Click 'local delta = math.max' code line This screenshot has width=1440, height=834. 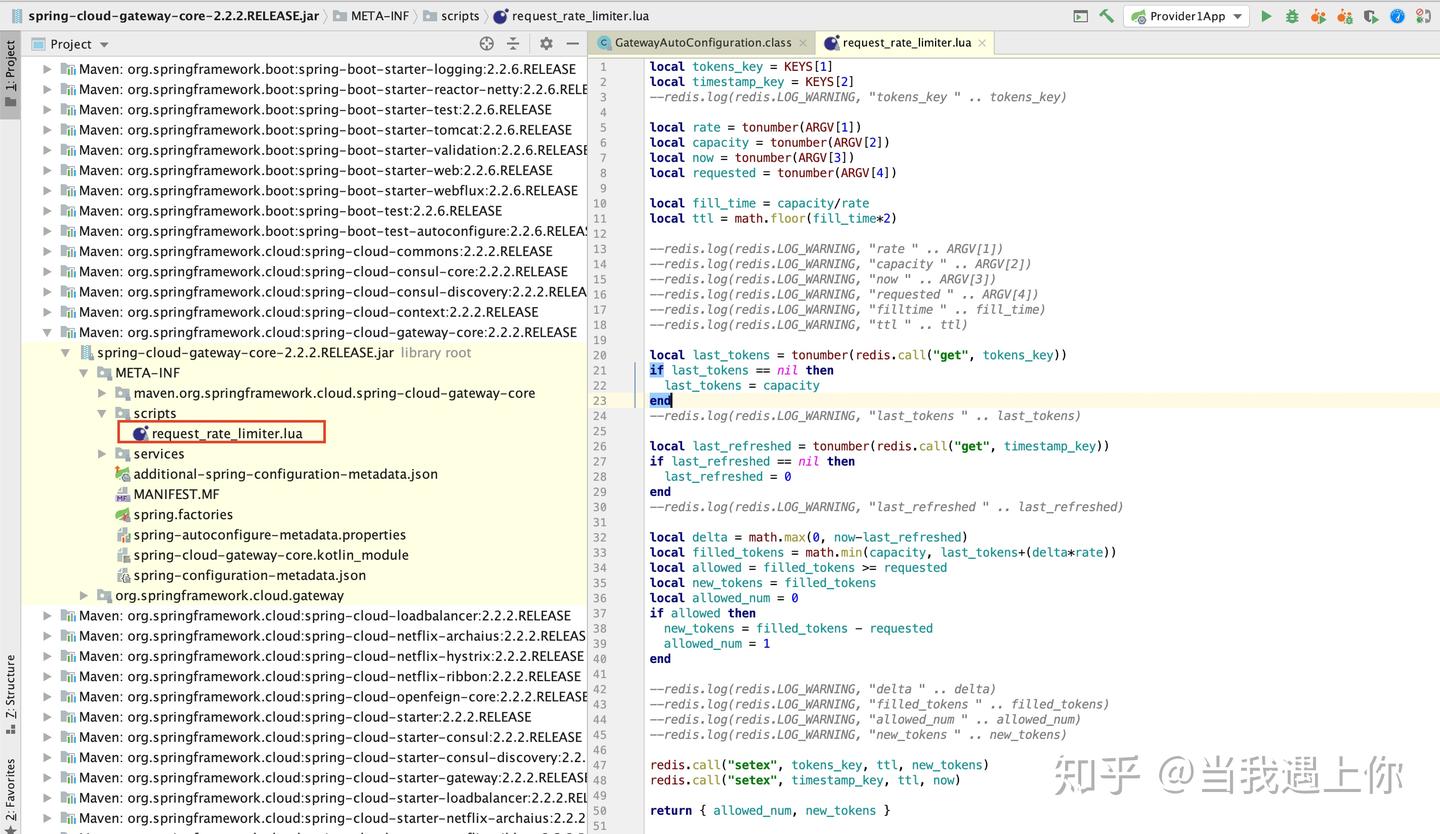pyautogui.click(x=808, y=537)
